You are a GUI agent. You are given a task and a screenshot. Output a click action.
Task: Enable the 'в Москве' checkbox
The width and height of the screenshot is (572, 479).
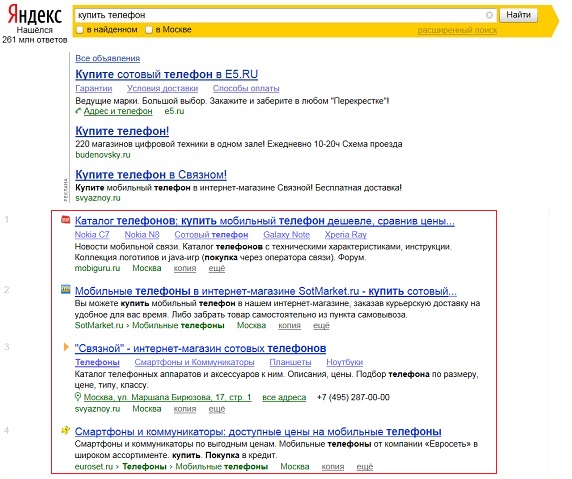(x=149, y=30)
